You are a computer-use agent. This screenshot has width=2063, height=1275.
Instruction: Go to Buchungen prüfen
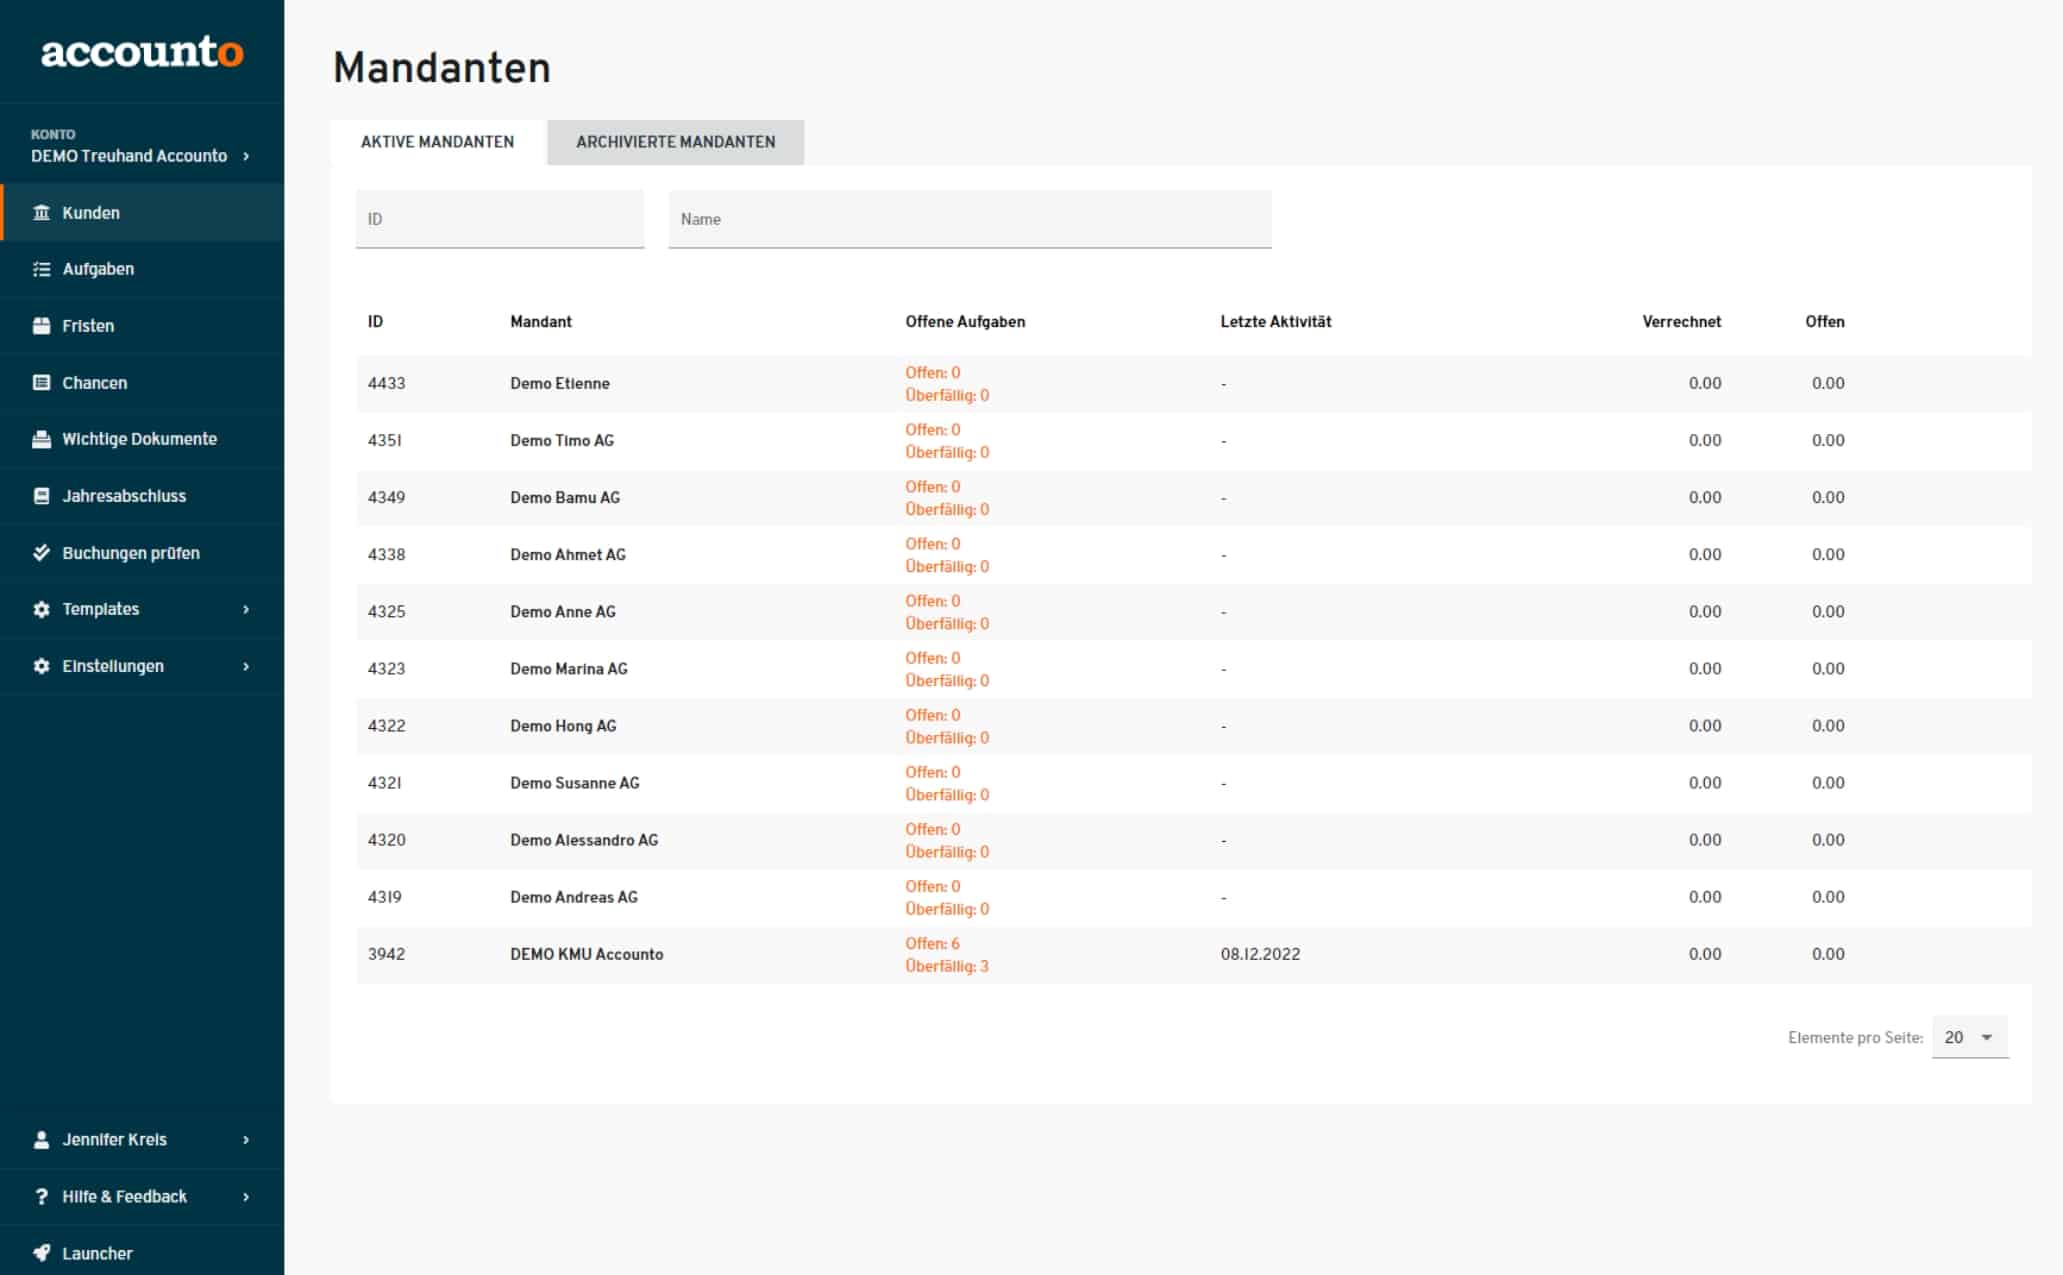pyautogui.click(x=142, y=553)
